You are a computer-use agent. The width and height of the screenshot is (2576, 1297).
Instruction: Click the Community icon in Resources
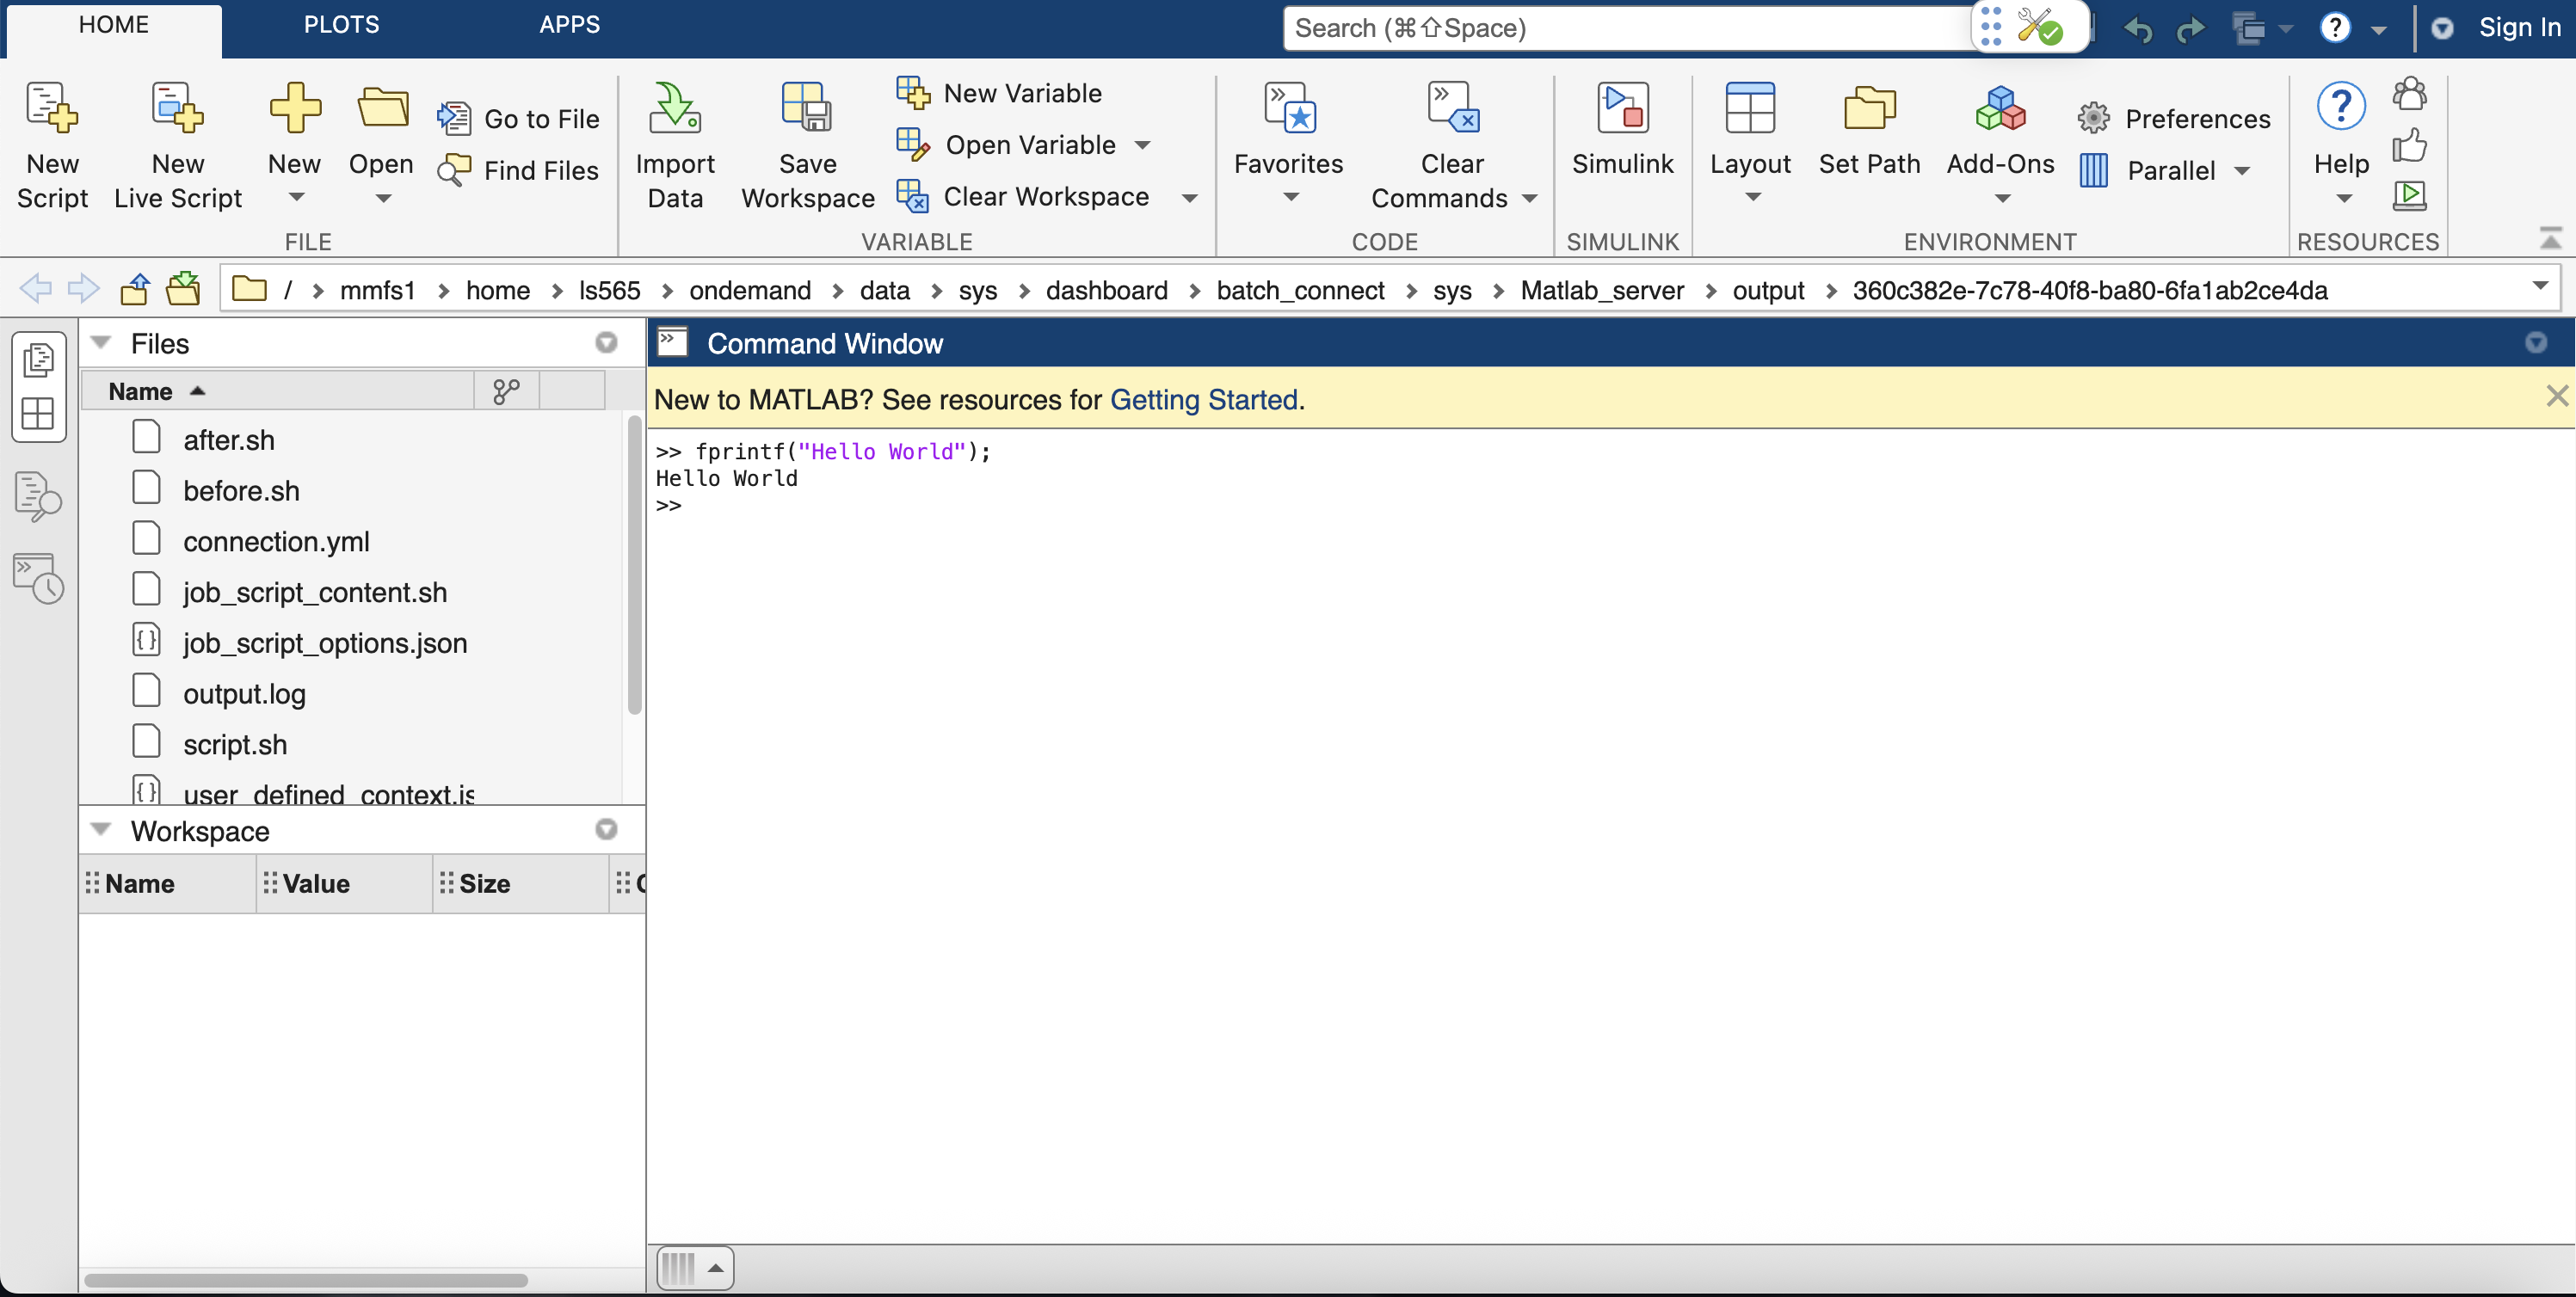2410,93
